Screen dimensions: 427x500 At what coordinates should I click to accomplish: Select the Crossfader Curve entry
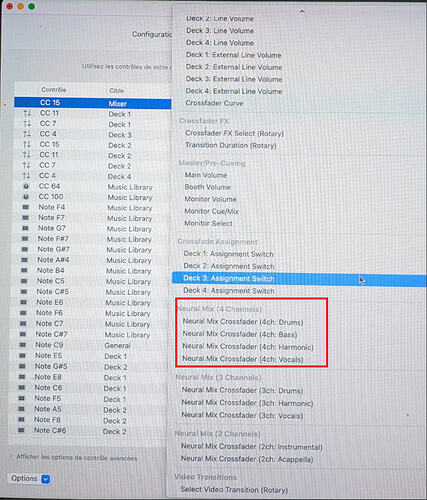(214, 103)
